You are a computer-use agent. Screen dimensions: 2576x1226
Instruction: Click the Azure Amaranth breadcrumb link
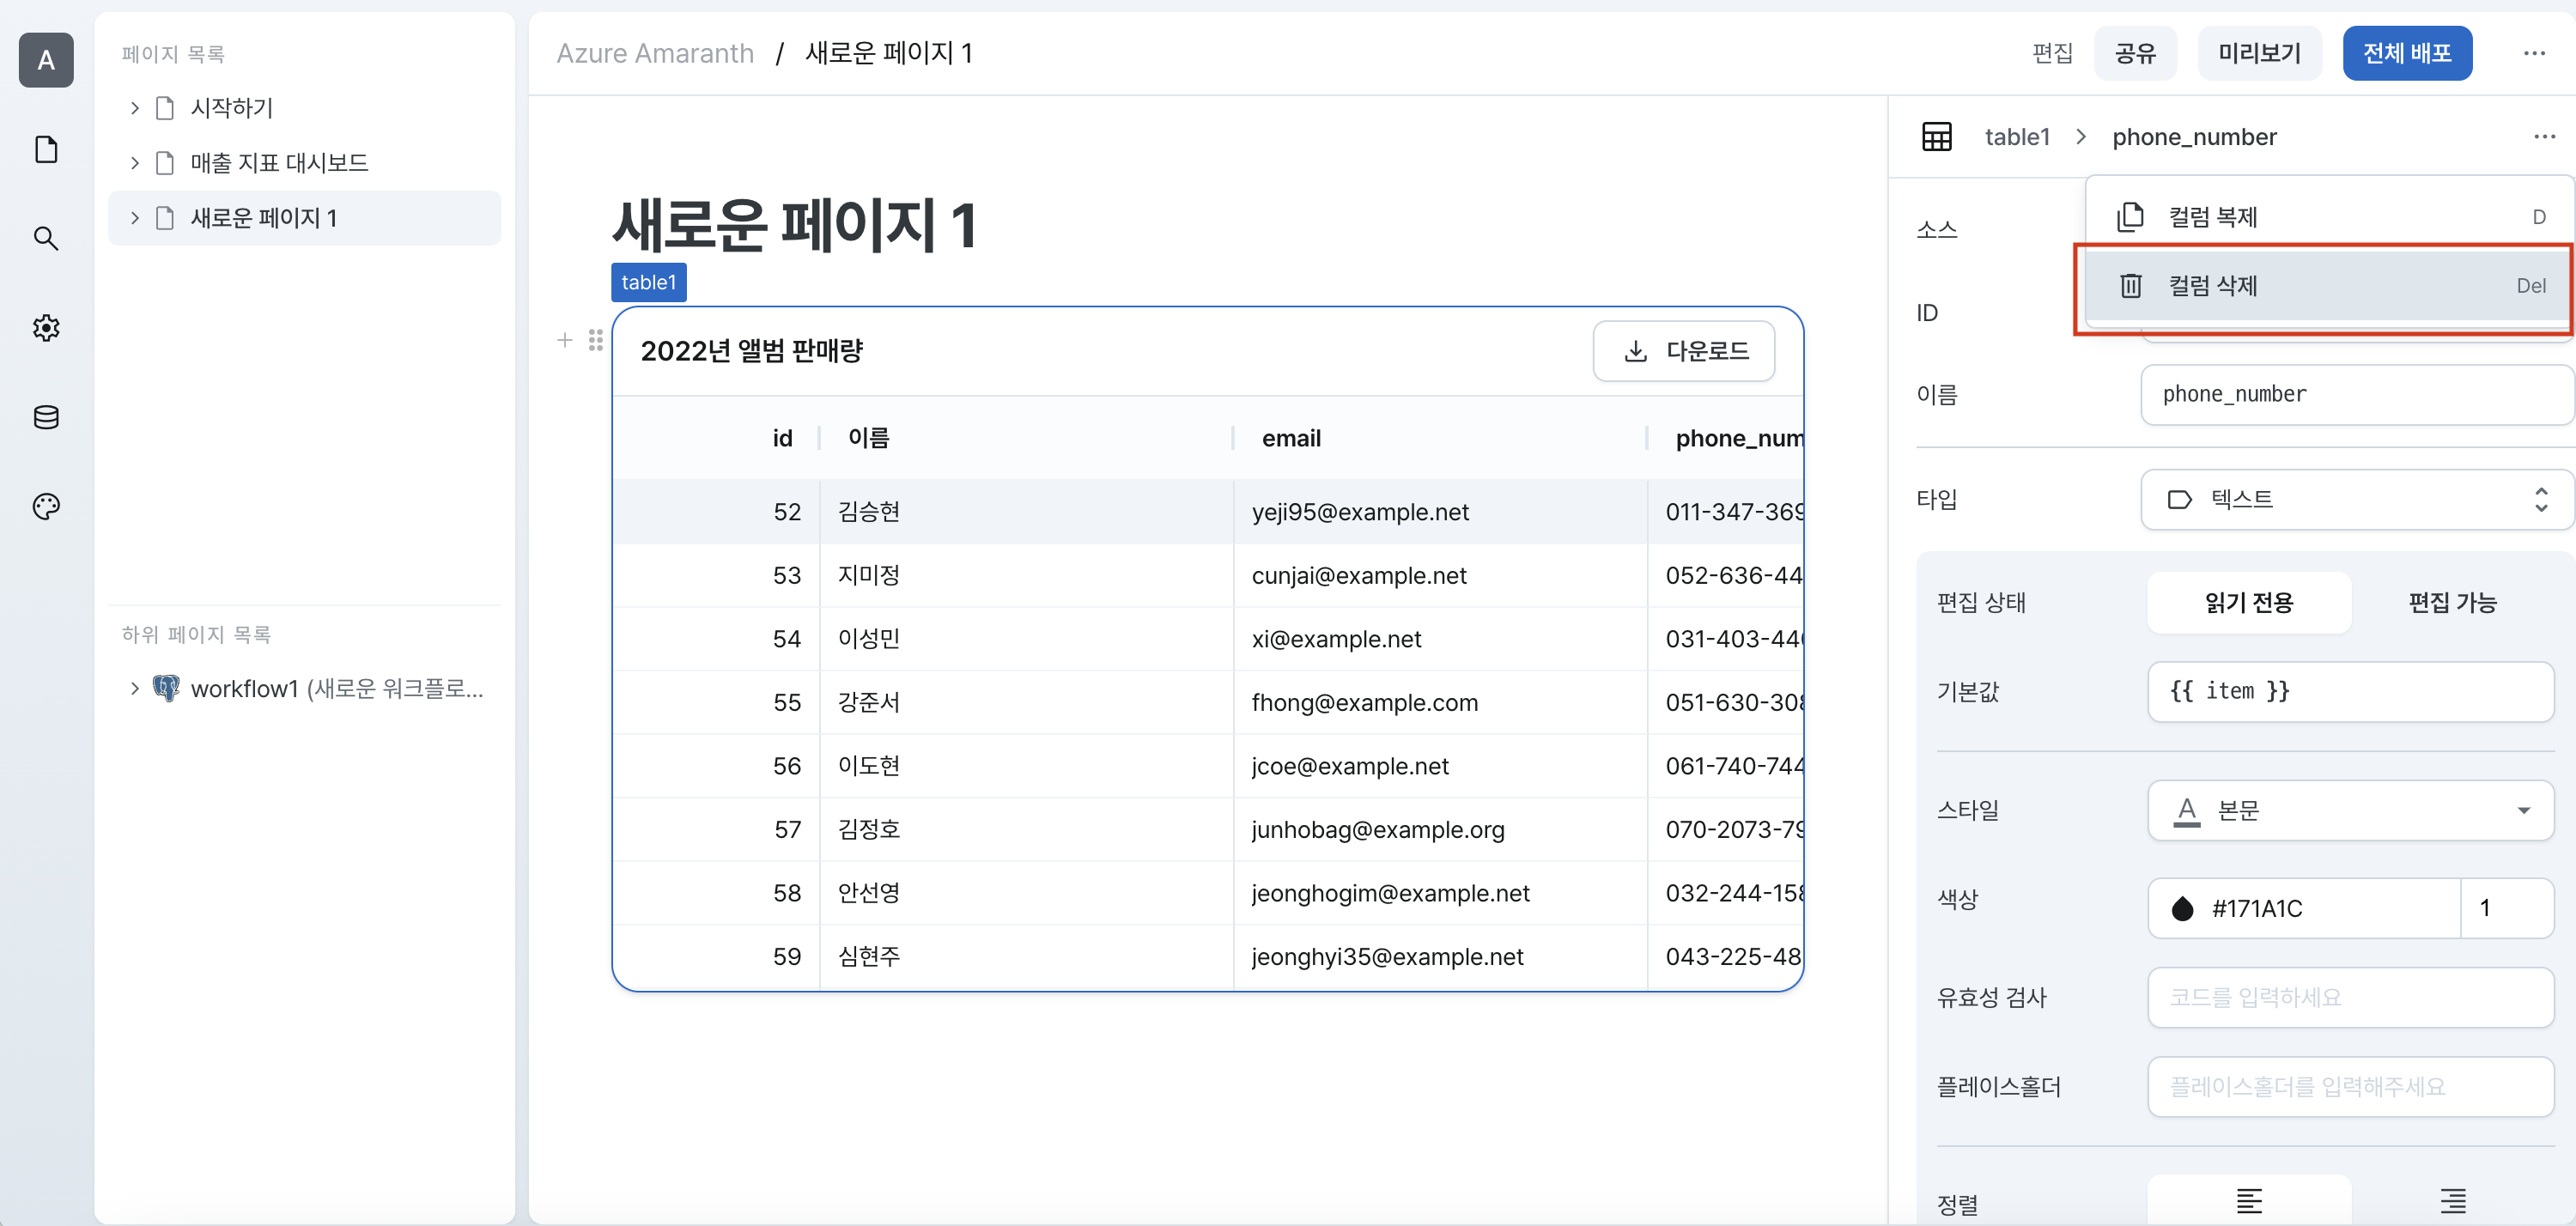click(x=655, y=53)
